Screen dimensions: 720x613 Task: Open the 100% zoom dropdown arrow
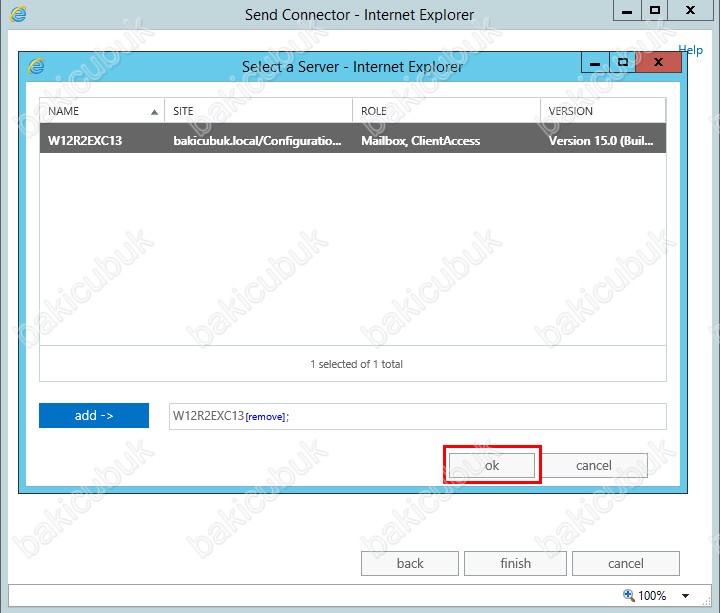[686, 596]
